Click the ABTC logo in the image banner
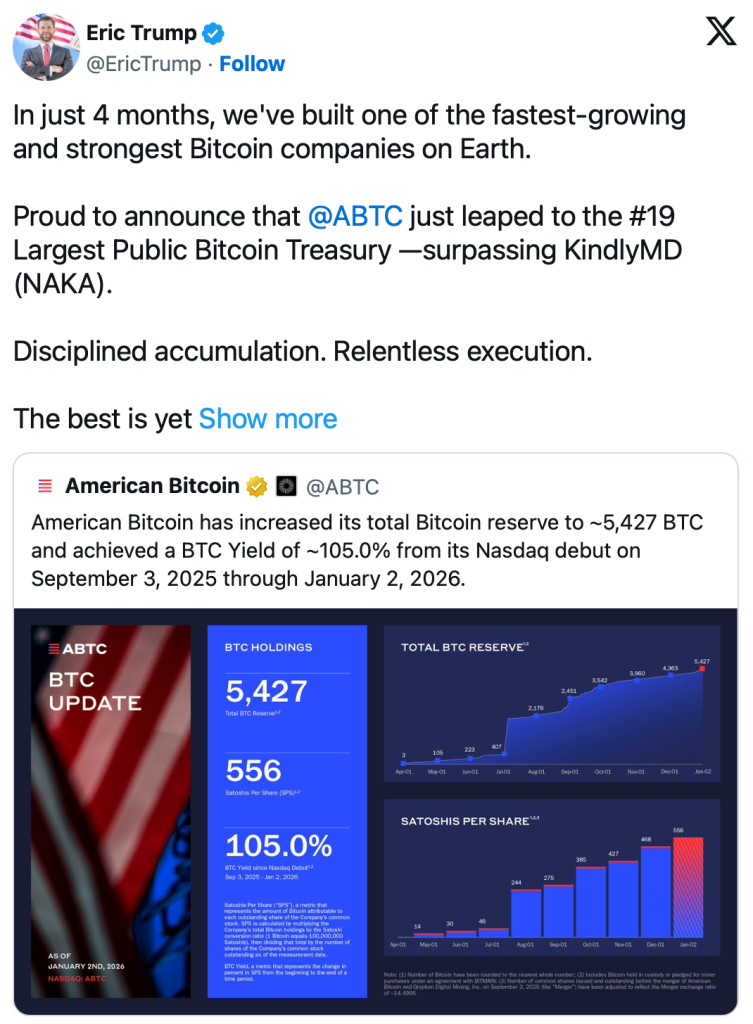This screenshot has height=1024, width=753. coord(78,648)
